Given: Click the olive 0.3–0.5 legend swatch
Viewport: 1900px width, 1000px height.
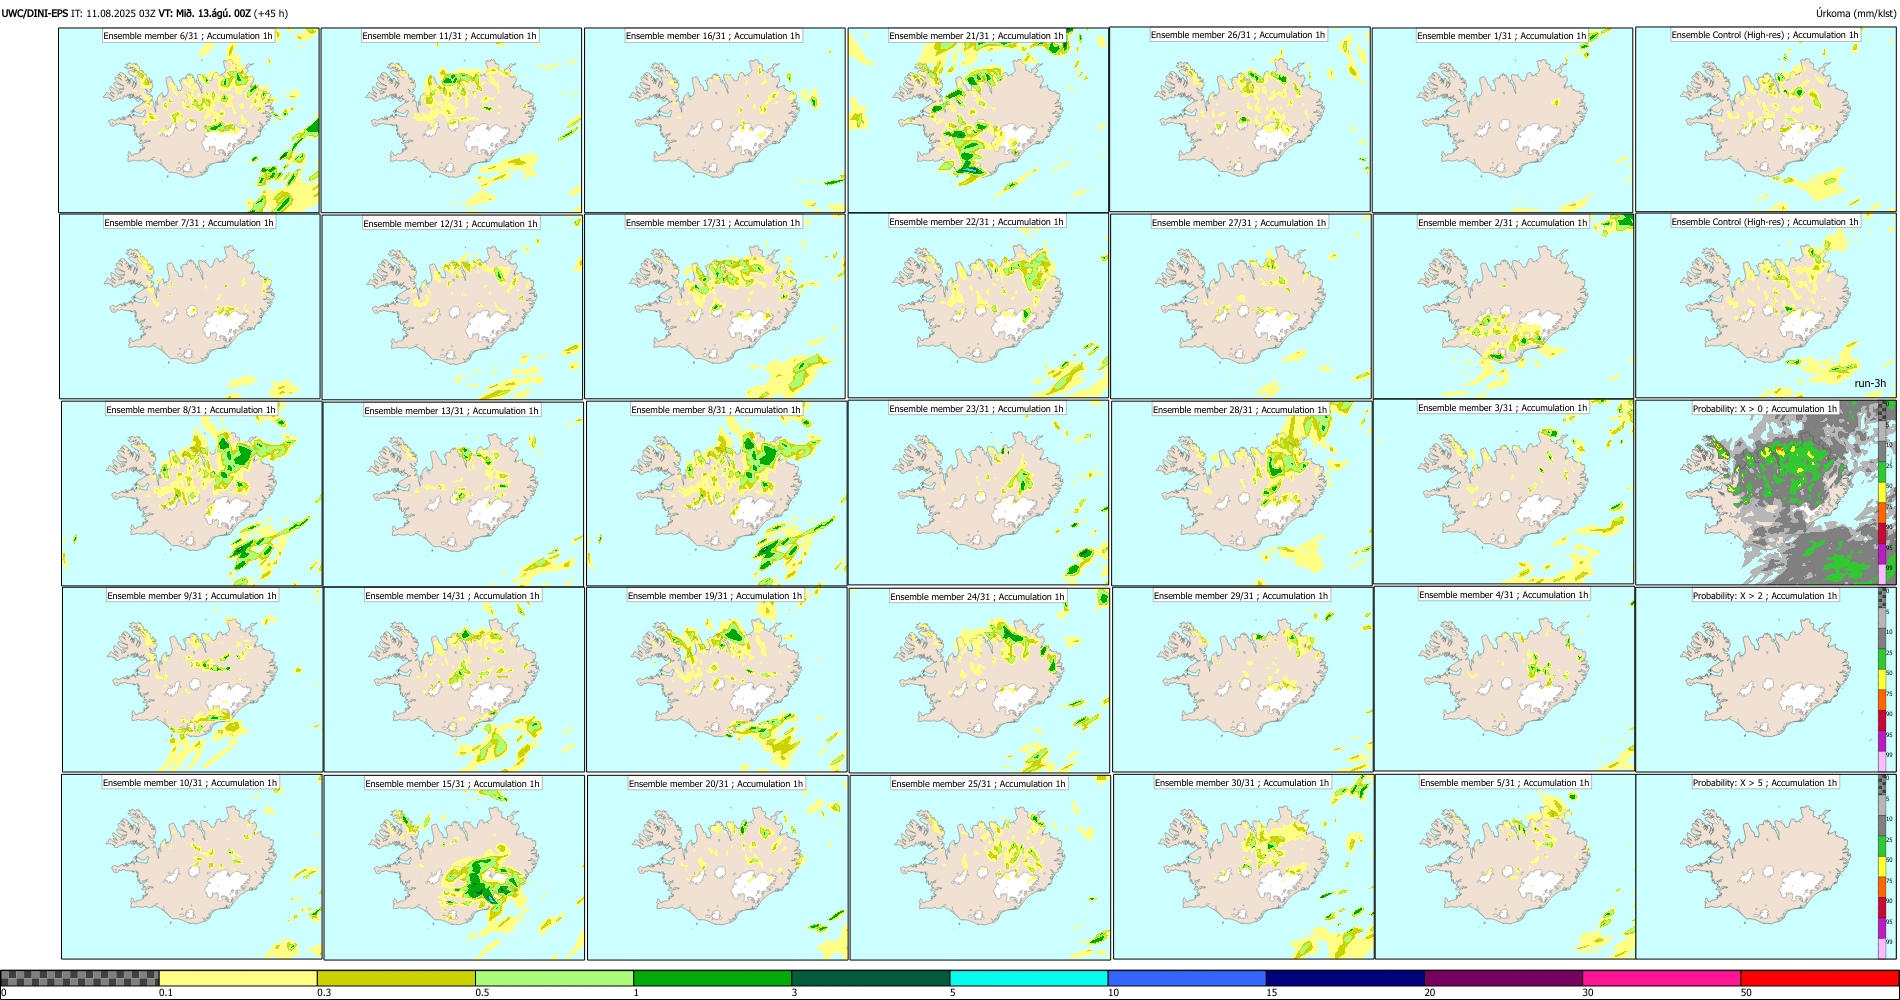Looking at the screenshot, I should [396, 978].
